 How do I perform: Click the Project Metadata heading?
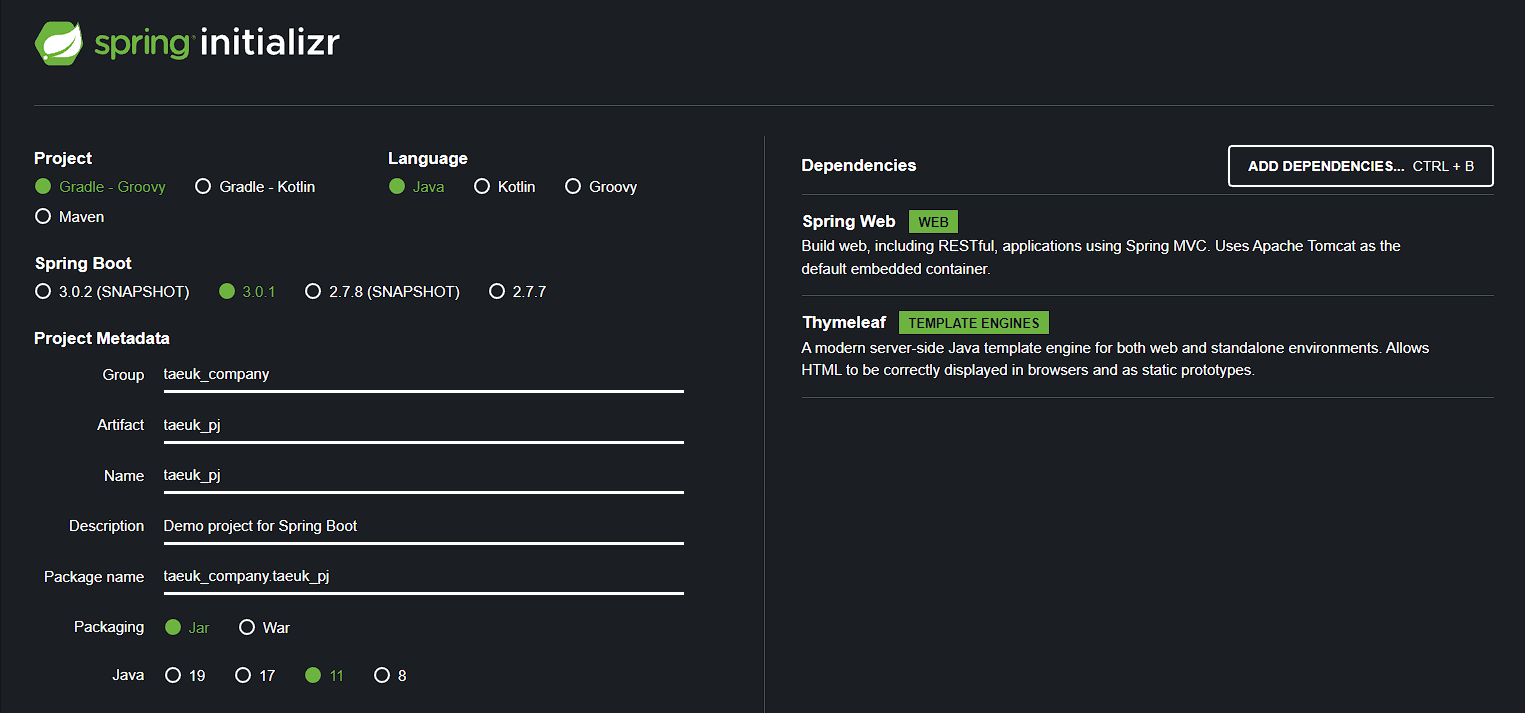[102, 339]
